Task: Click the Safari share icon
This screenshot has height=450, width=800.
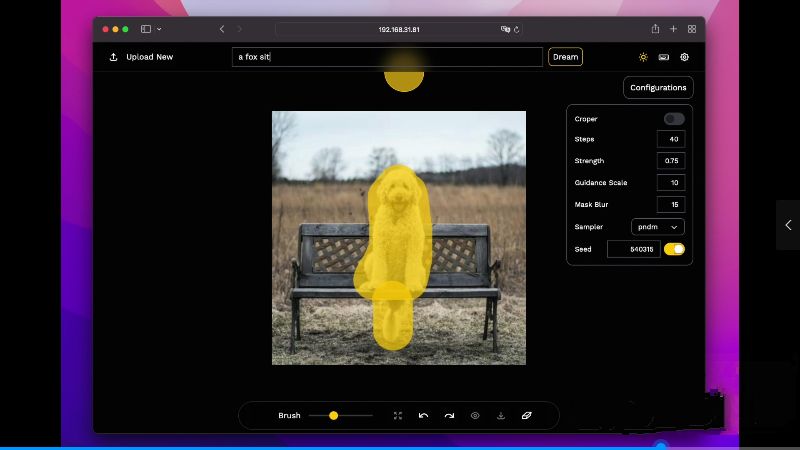Action: pyautogui.click(x=655, y=29)
